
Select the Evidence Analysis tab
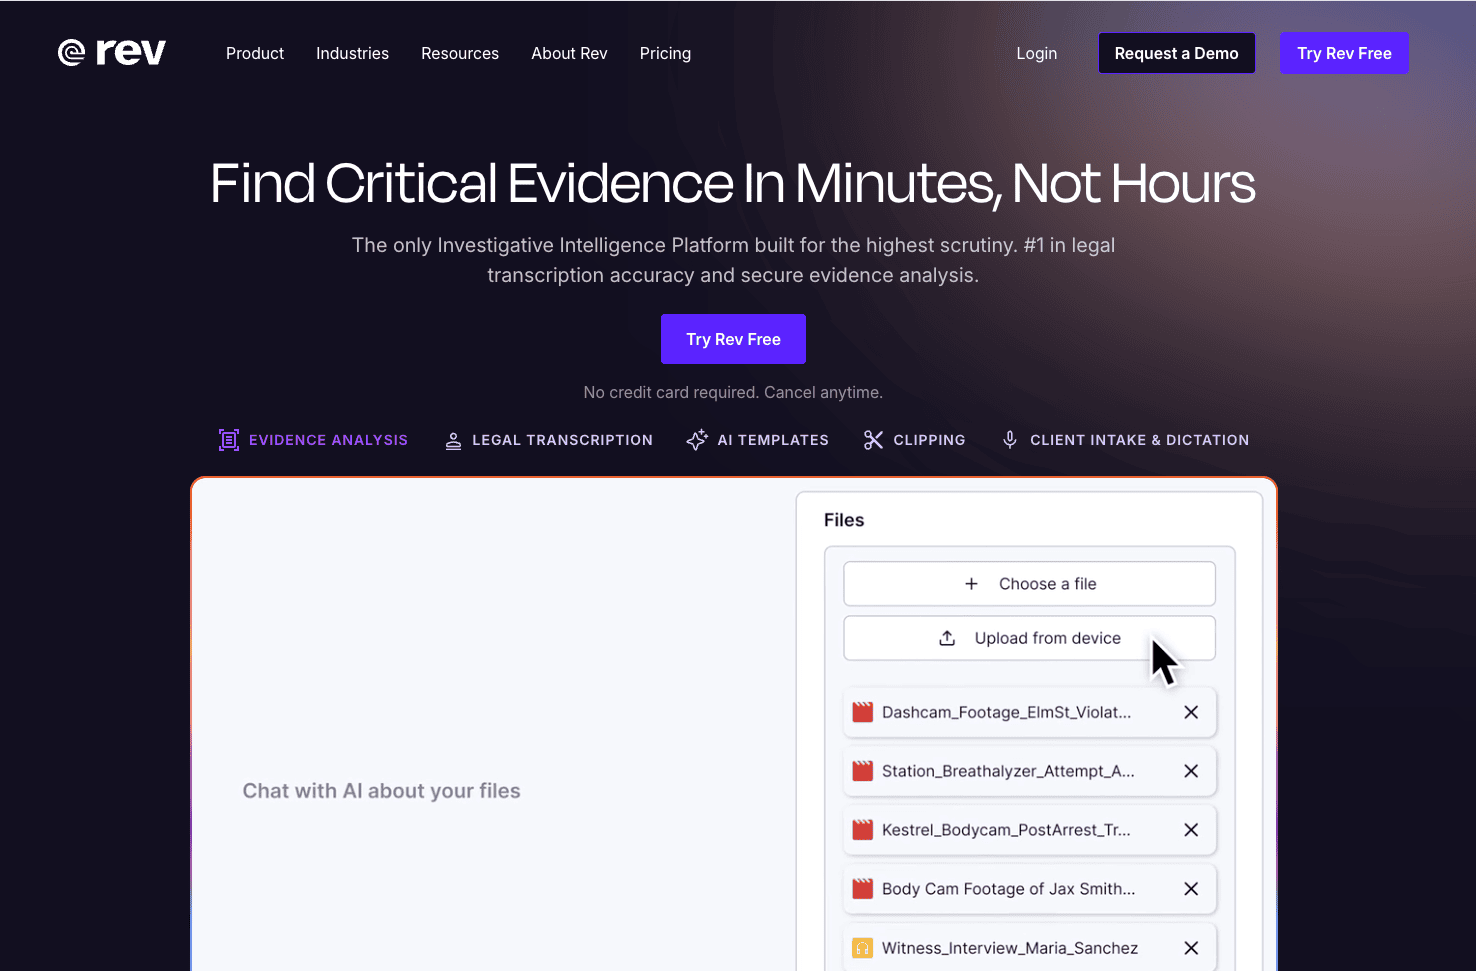click(x=313, y=440)
